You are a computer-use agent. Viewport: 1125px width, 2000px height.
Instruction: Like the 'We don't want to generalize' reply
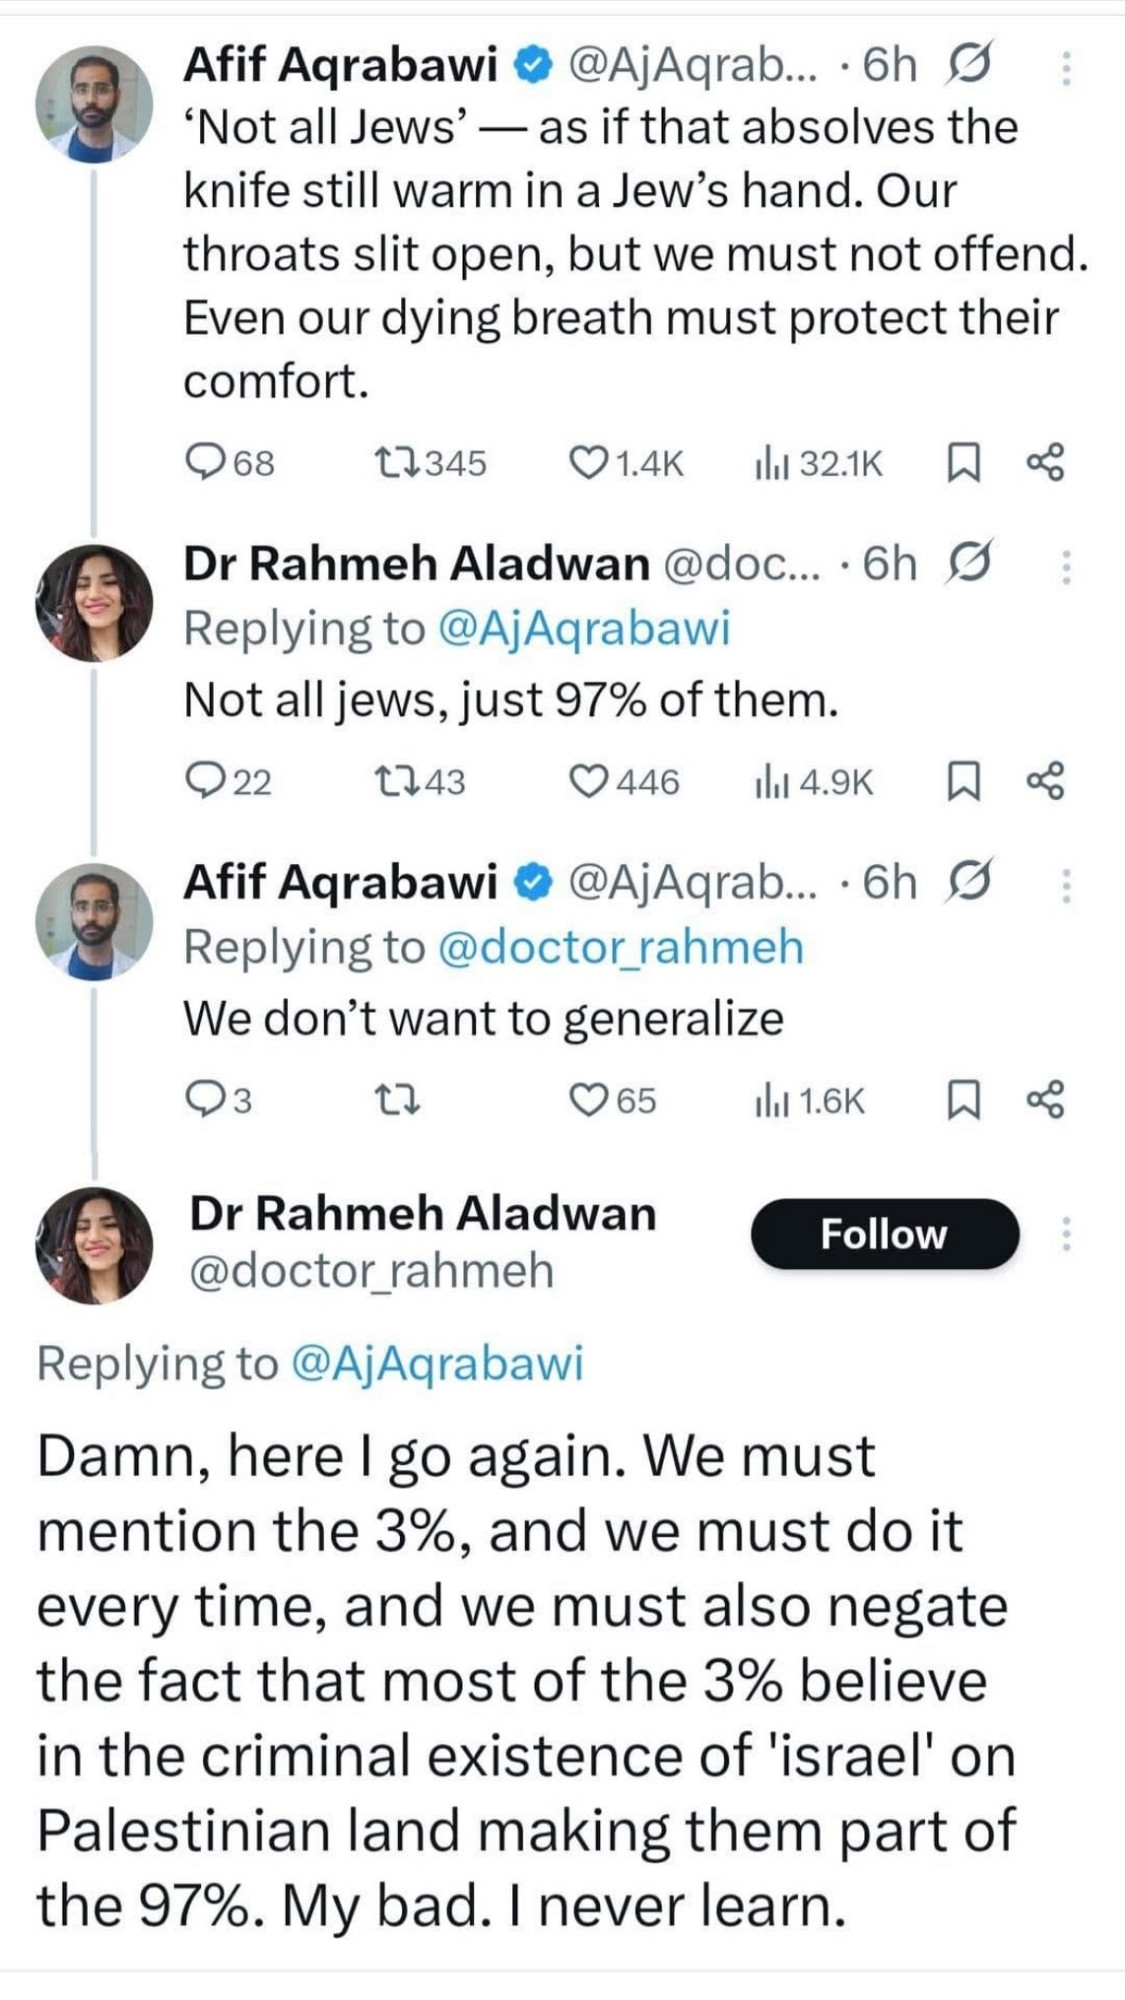coord(613,1100)
